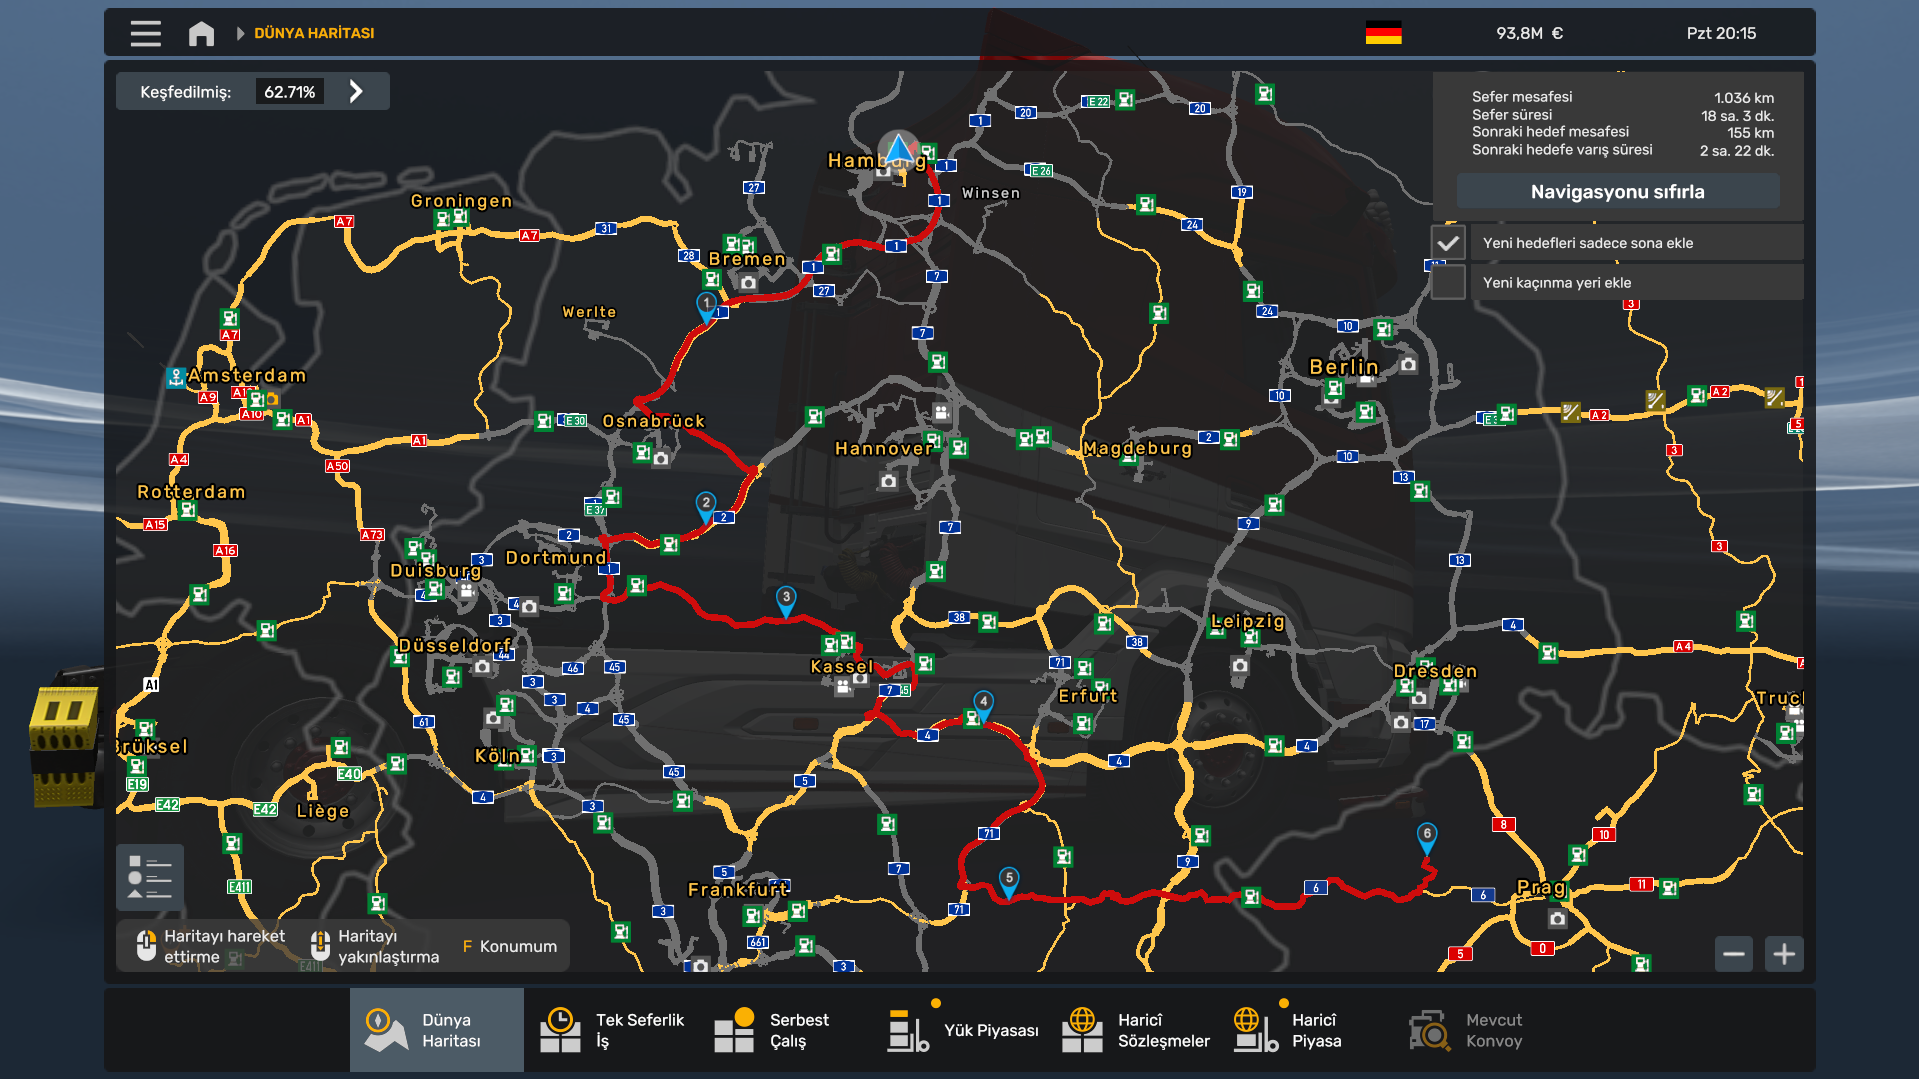This screenshot has width=1919, height=1079.
Task: Click the German flag icon
Action: tap(1383, 33)
